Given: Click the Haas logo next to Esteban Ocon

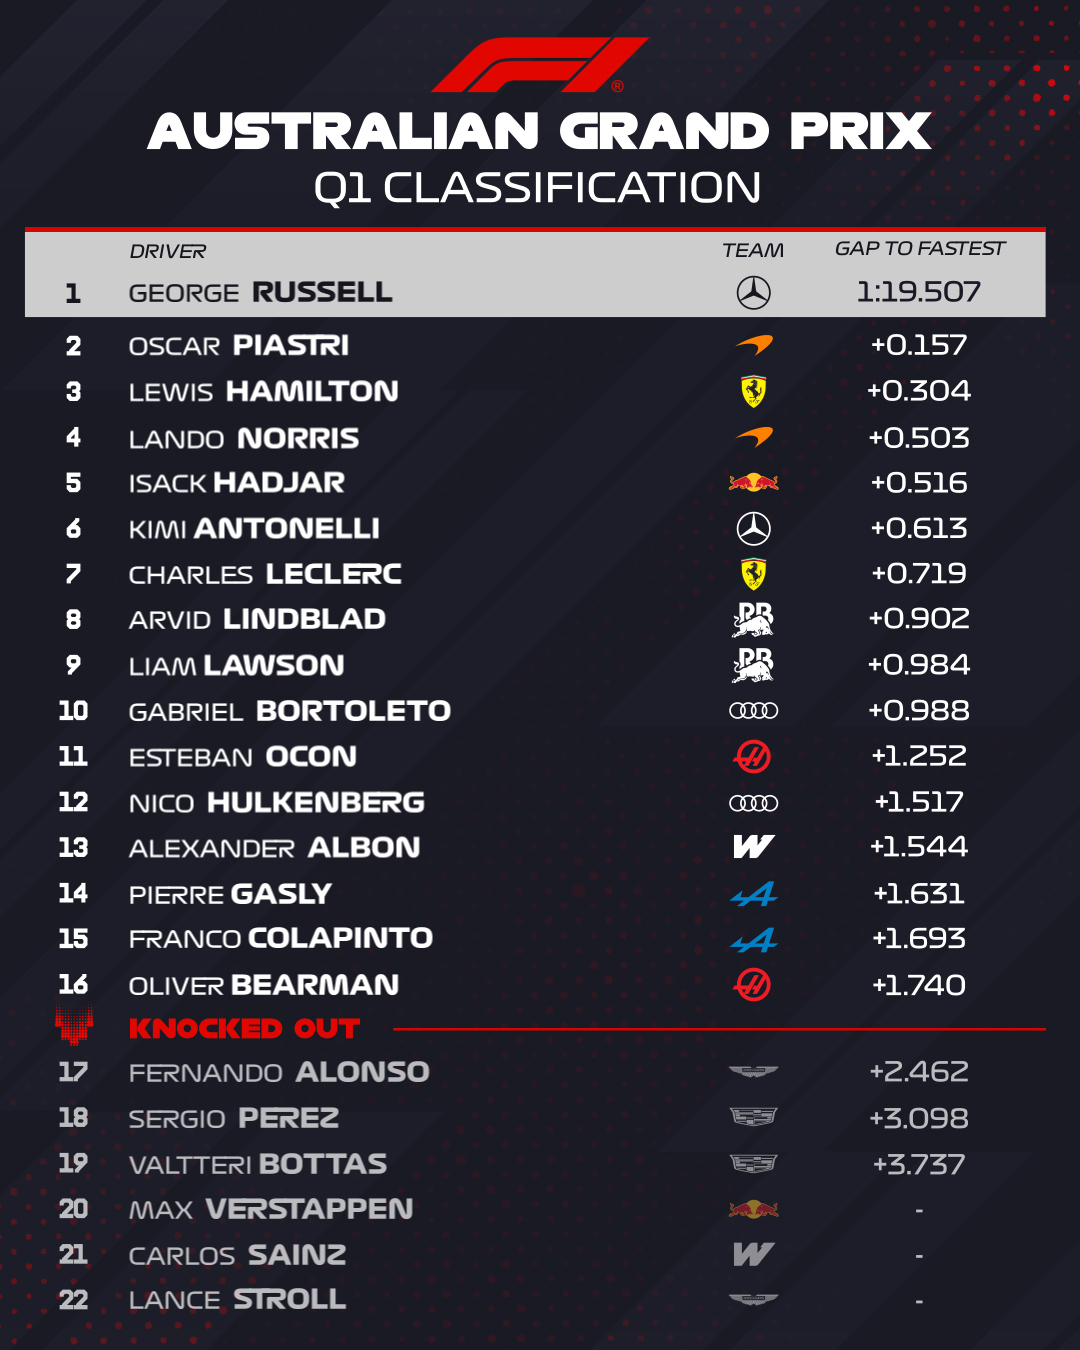Looking at the screenshot, I should (x=753, y=757).
